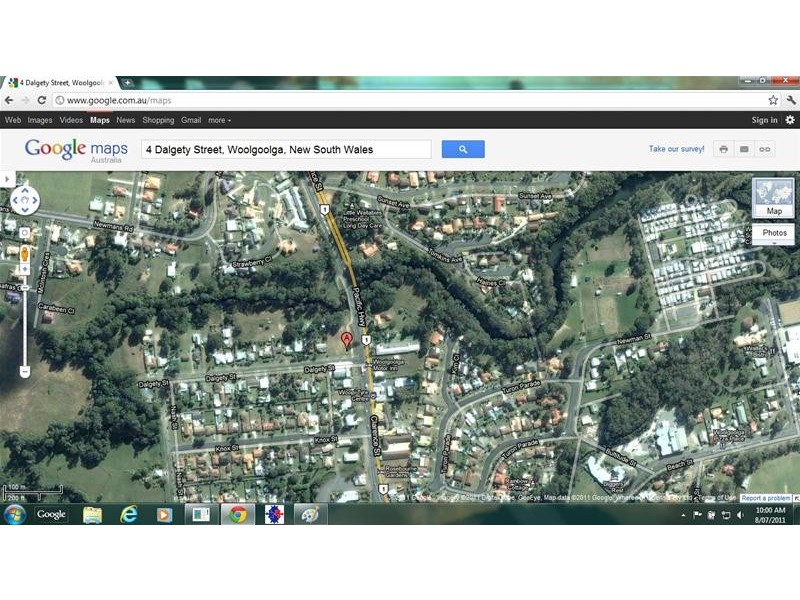Open the Photos layer dropdown
The width and height of the screenshot is (800, 600).
point(773,233)
